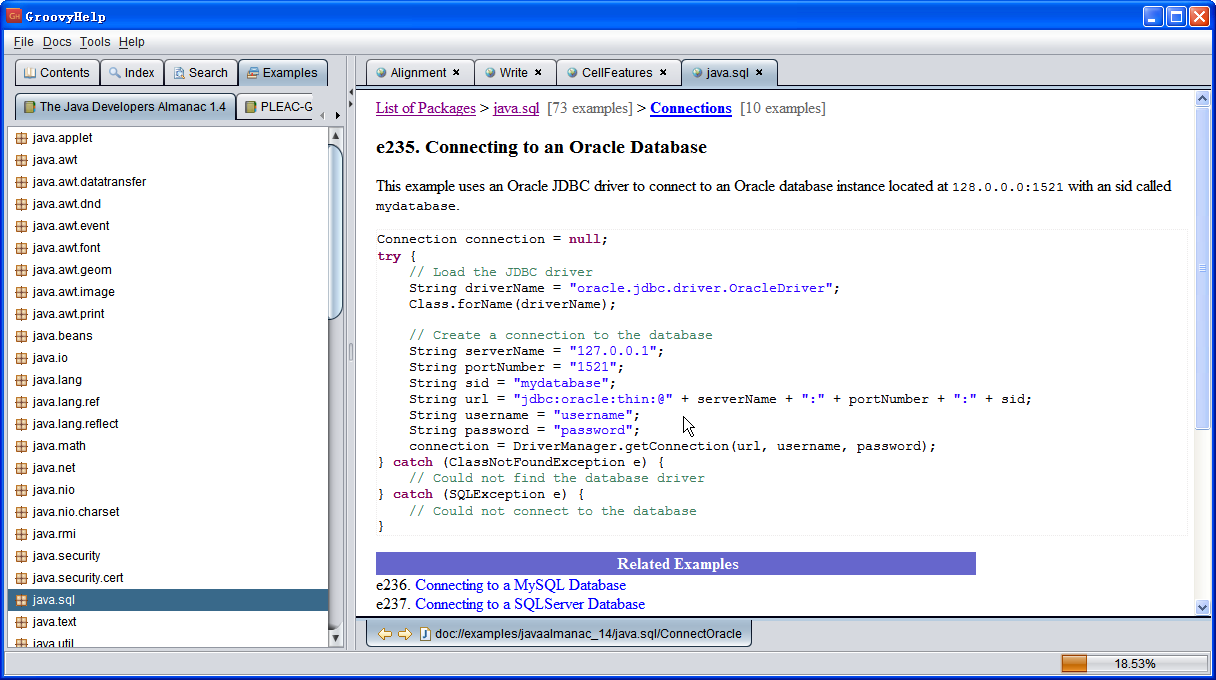Click content pane scrollbar up arrow

[1202, 98]
